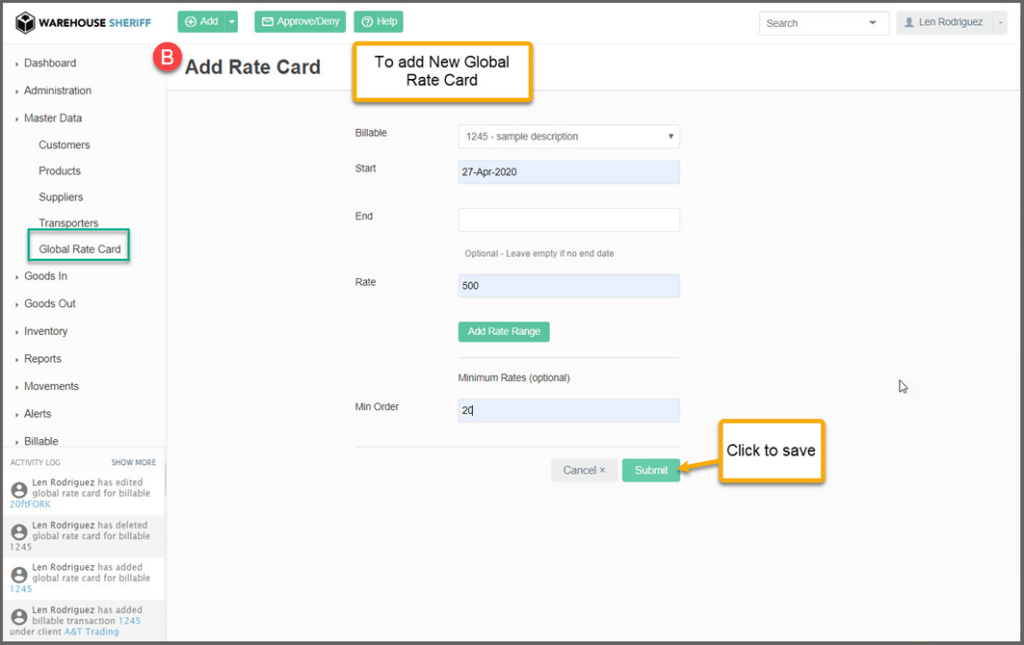Click the Help button
The height and width of the screenshot is (645, 1024).
[378, 22]
